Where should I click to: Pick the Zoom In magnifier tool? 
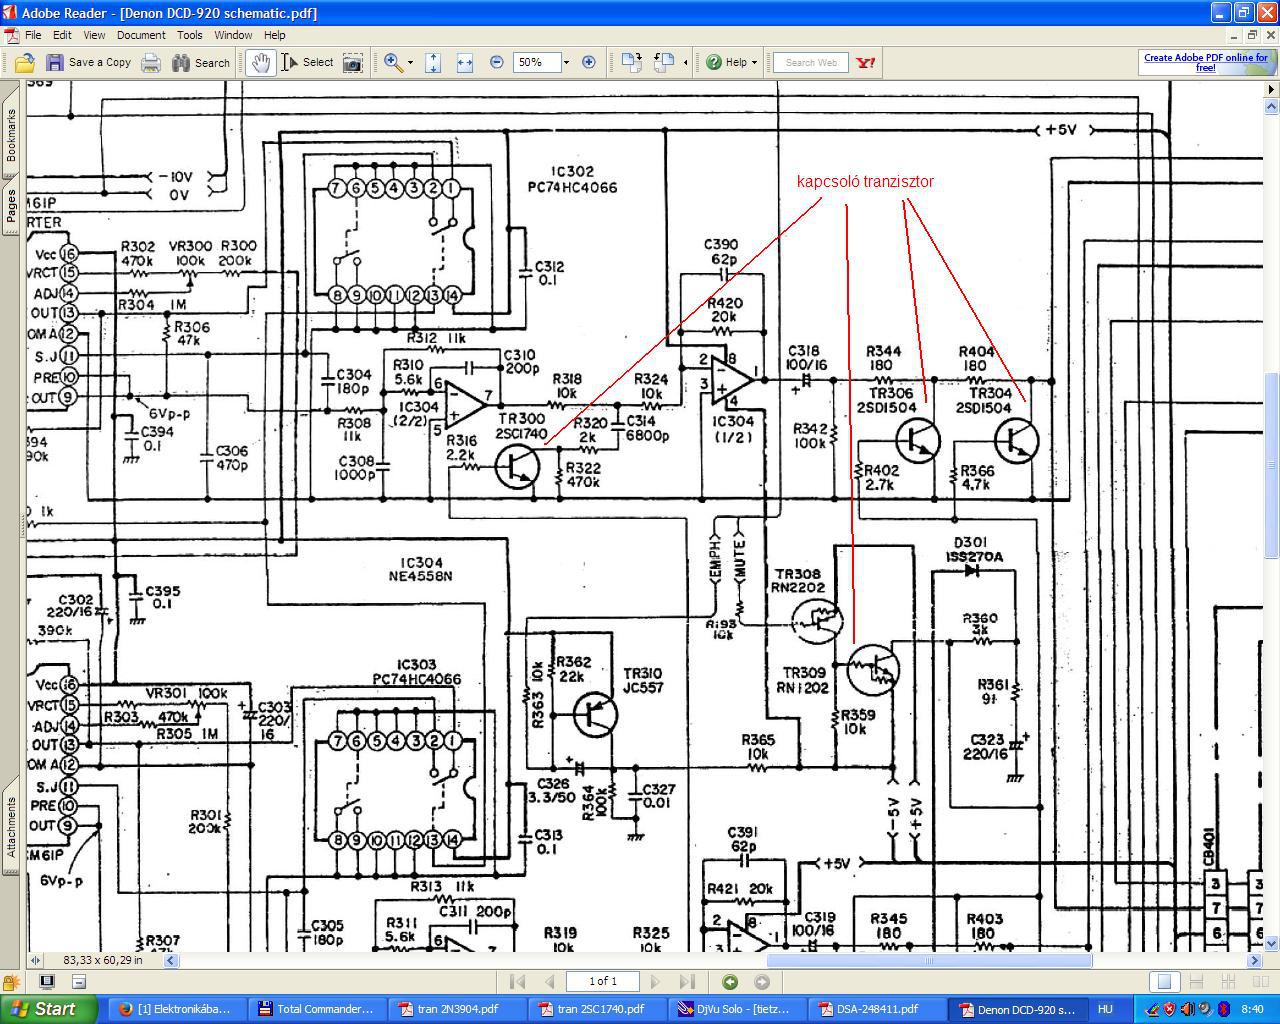click(393, 63)
